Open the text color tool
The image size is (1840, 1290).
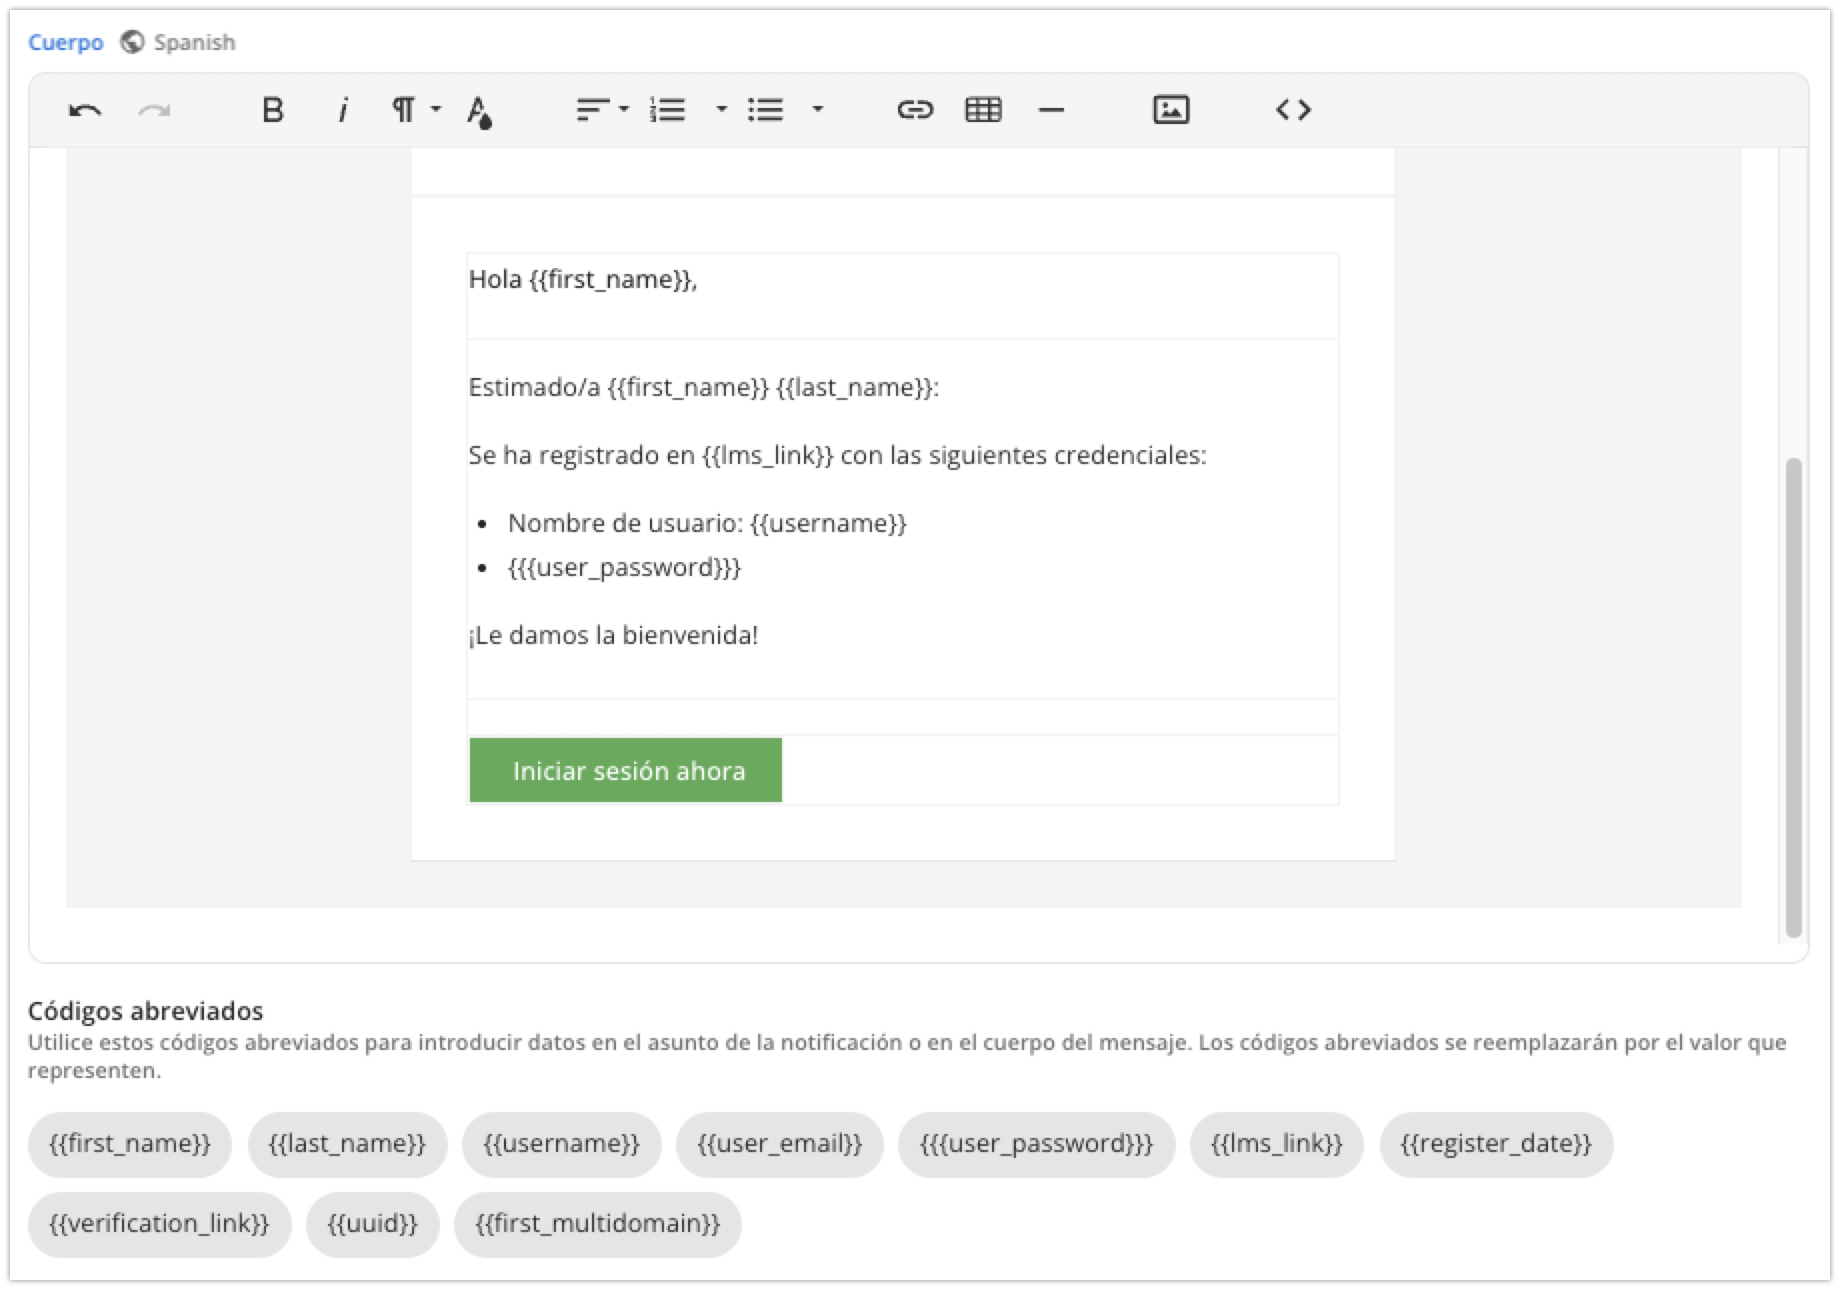tap(478, 110)
